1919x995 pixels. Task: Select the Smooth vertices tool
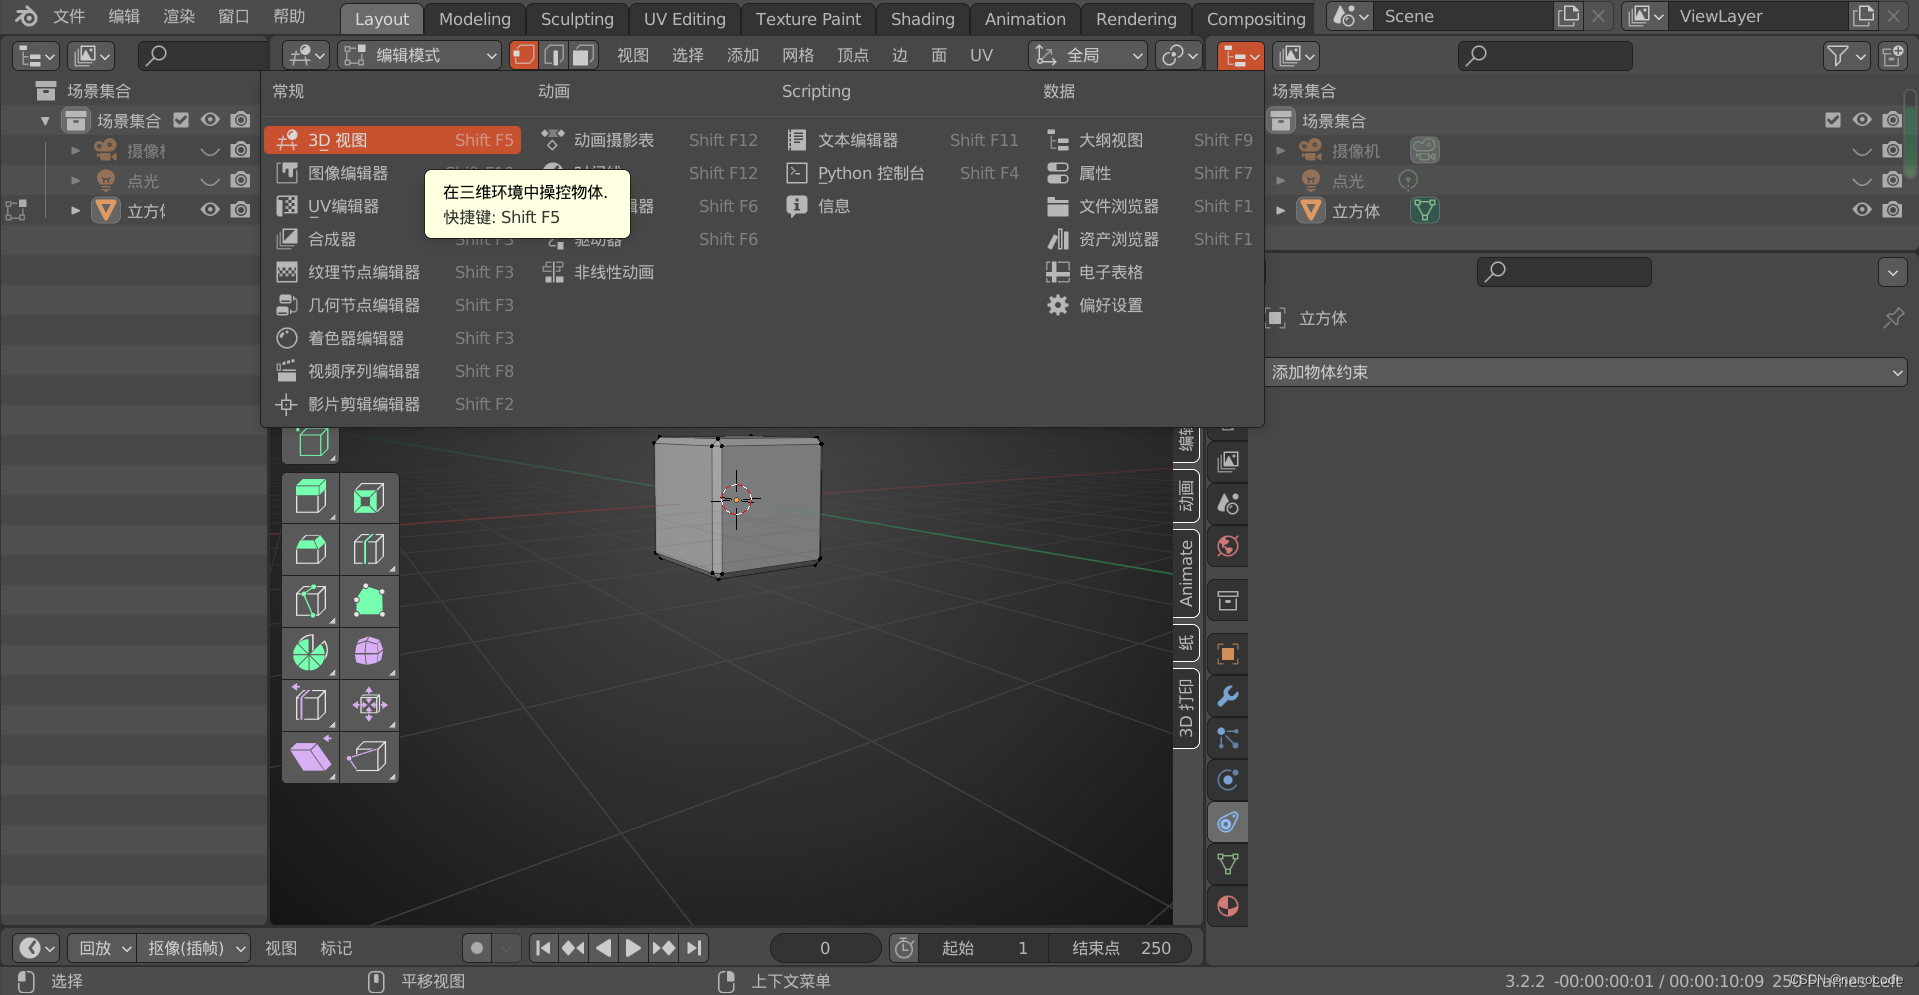coord(369,653)
